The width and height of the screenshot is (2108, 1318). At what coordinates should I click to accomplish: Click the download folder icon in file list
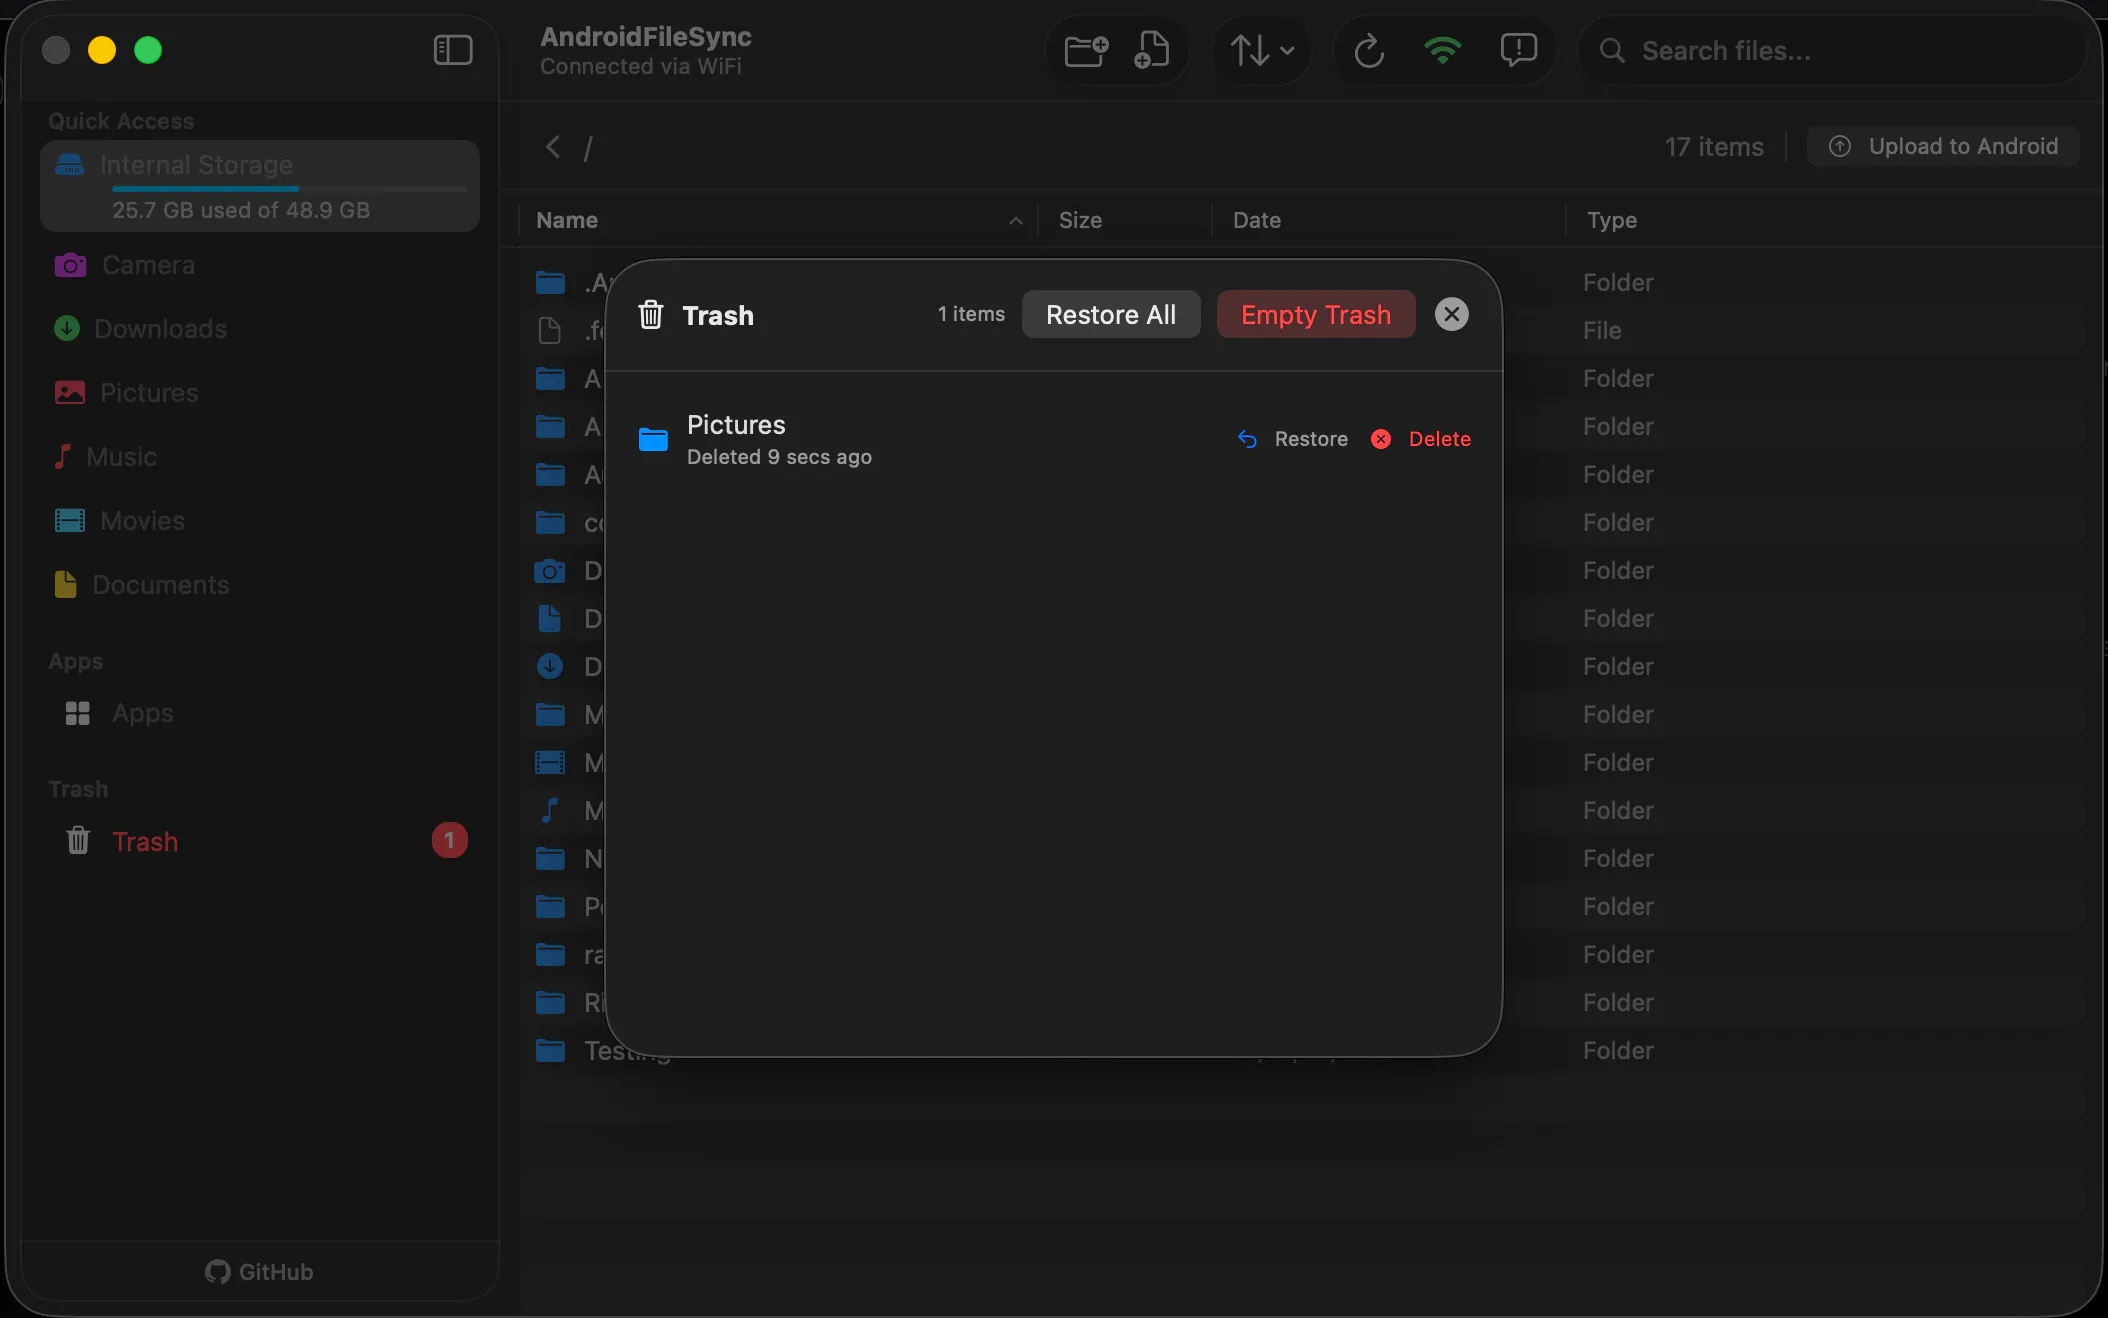point(550,666)
